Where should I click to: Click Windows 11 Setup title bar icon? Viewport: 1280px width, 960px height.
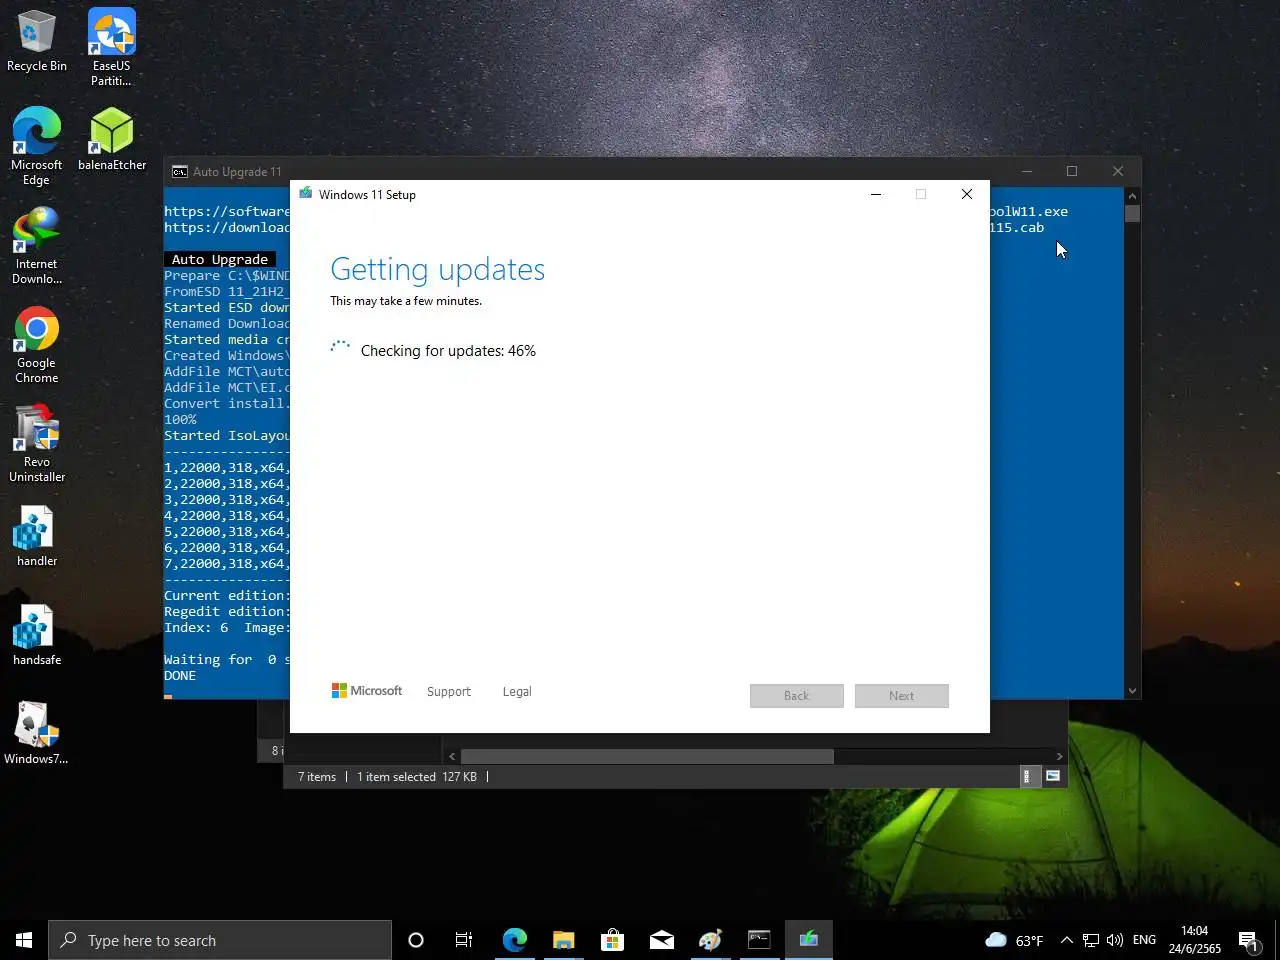(305, 194)
